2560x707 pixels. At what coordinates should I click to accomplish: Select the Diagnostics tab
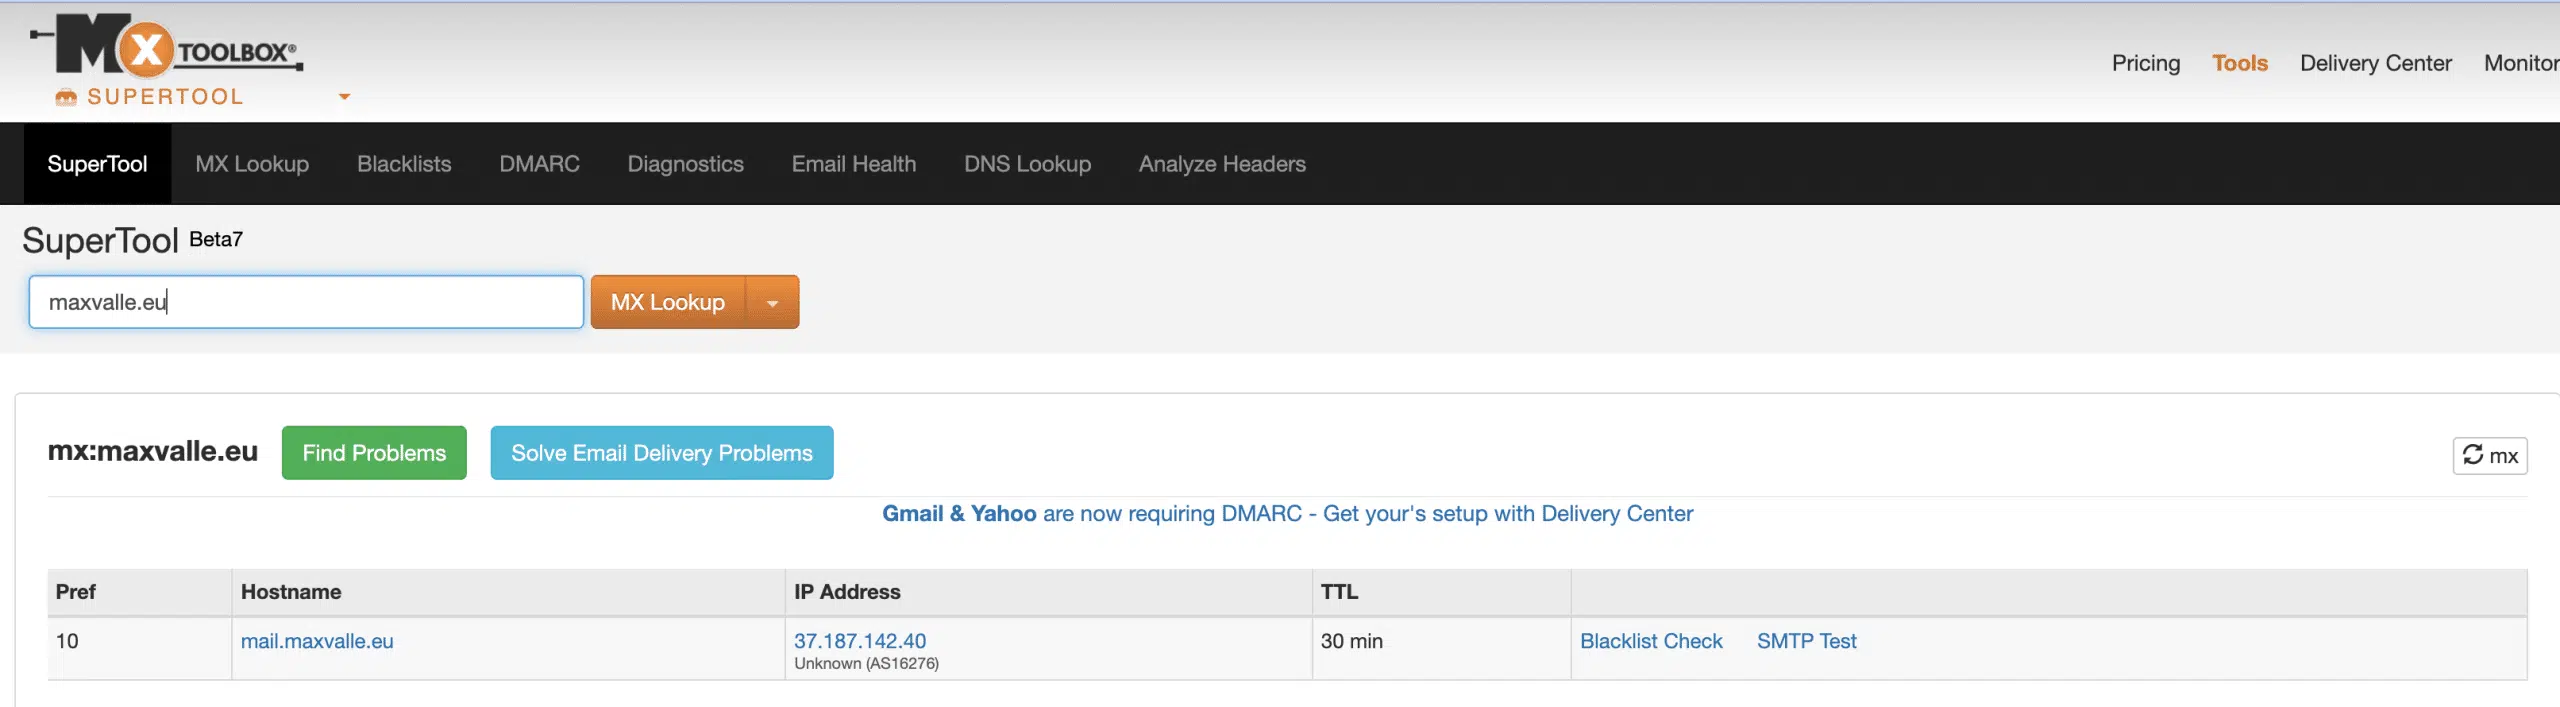[x=685, y=164]
